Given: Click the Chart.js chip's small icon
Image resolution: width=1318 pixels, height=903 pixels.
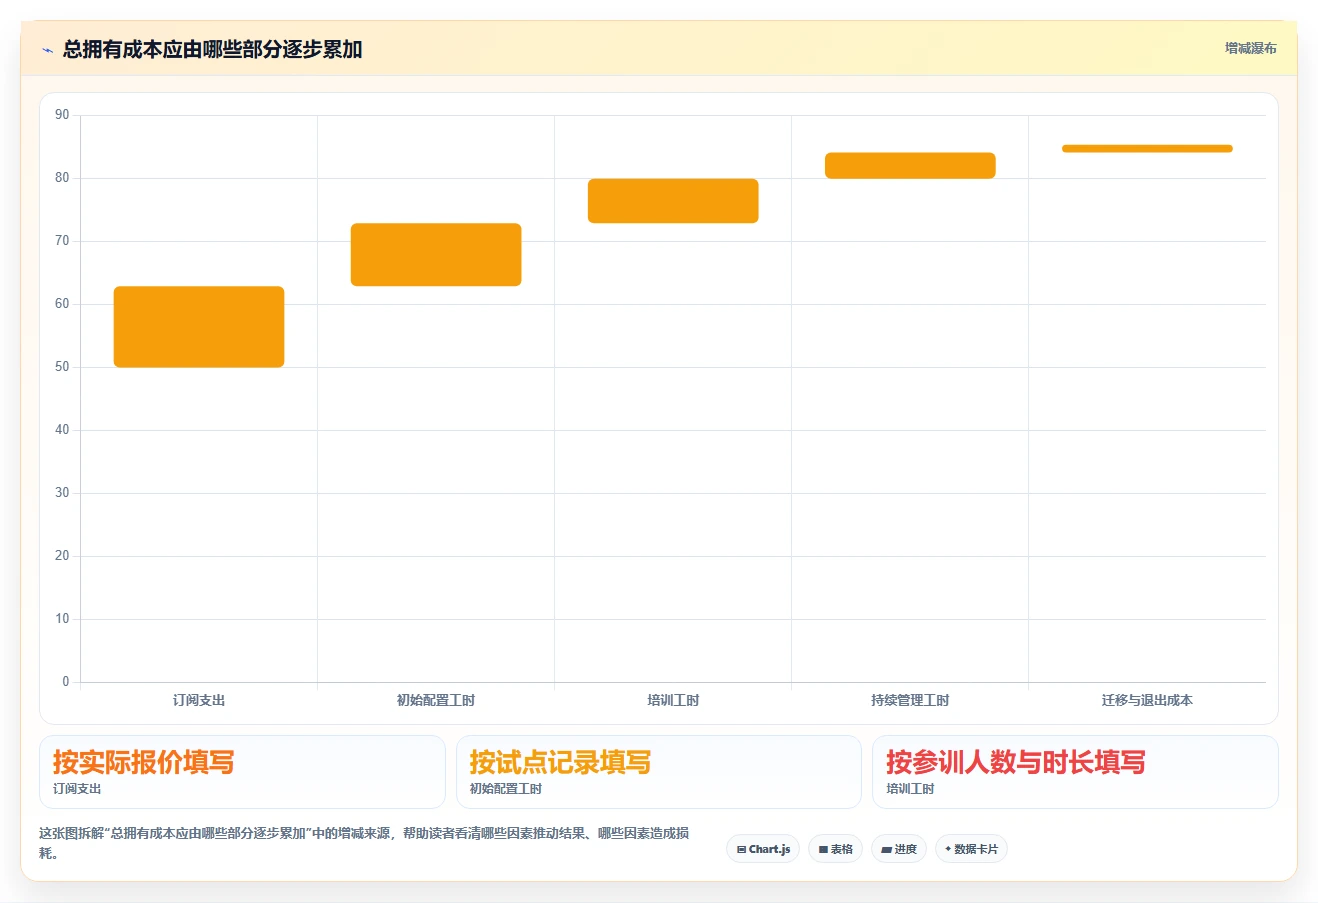Looking at the screenshot, I should [x=741, y=850].
